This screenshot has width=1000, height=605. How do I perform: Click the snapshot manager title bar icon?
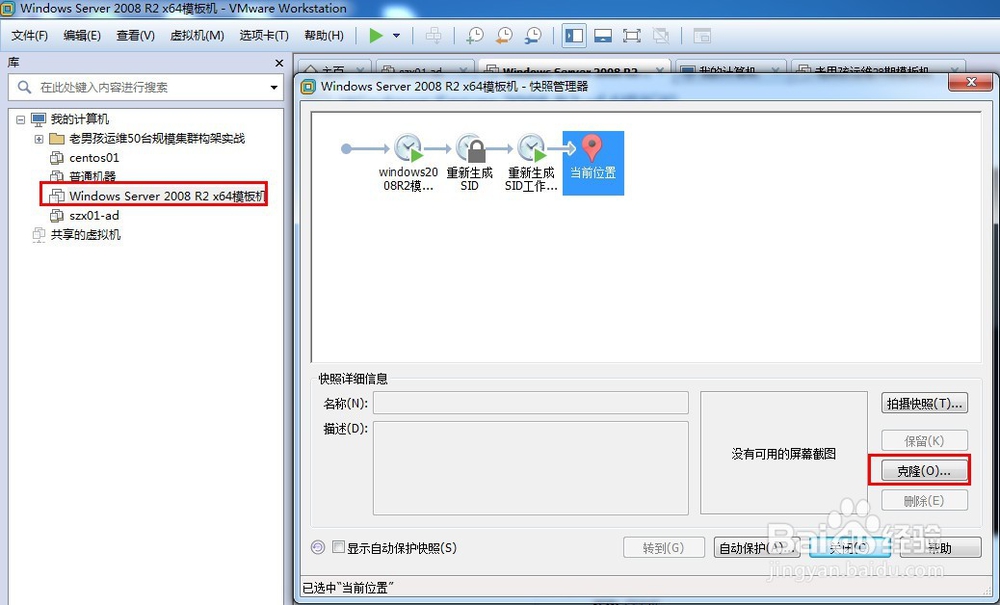(x=309, y=86)
